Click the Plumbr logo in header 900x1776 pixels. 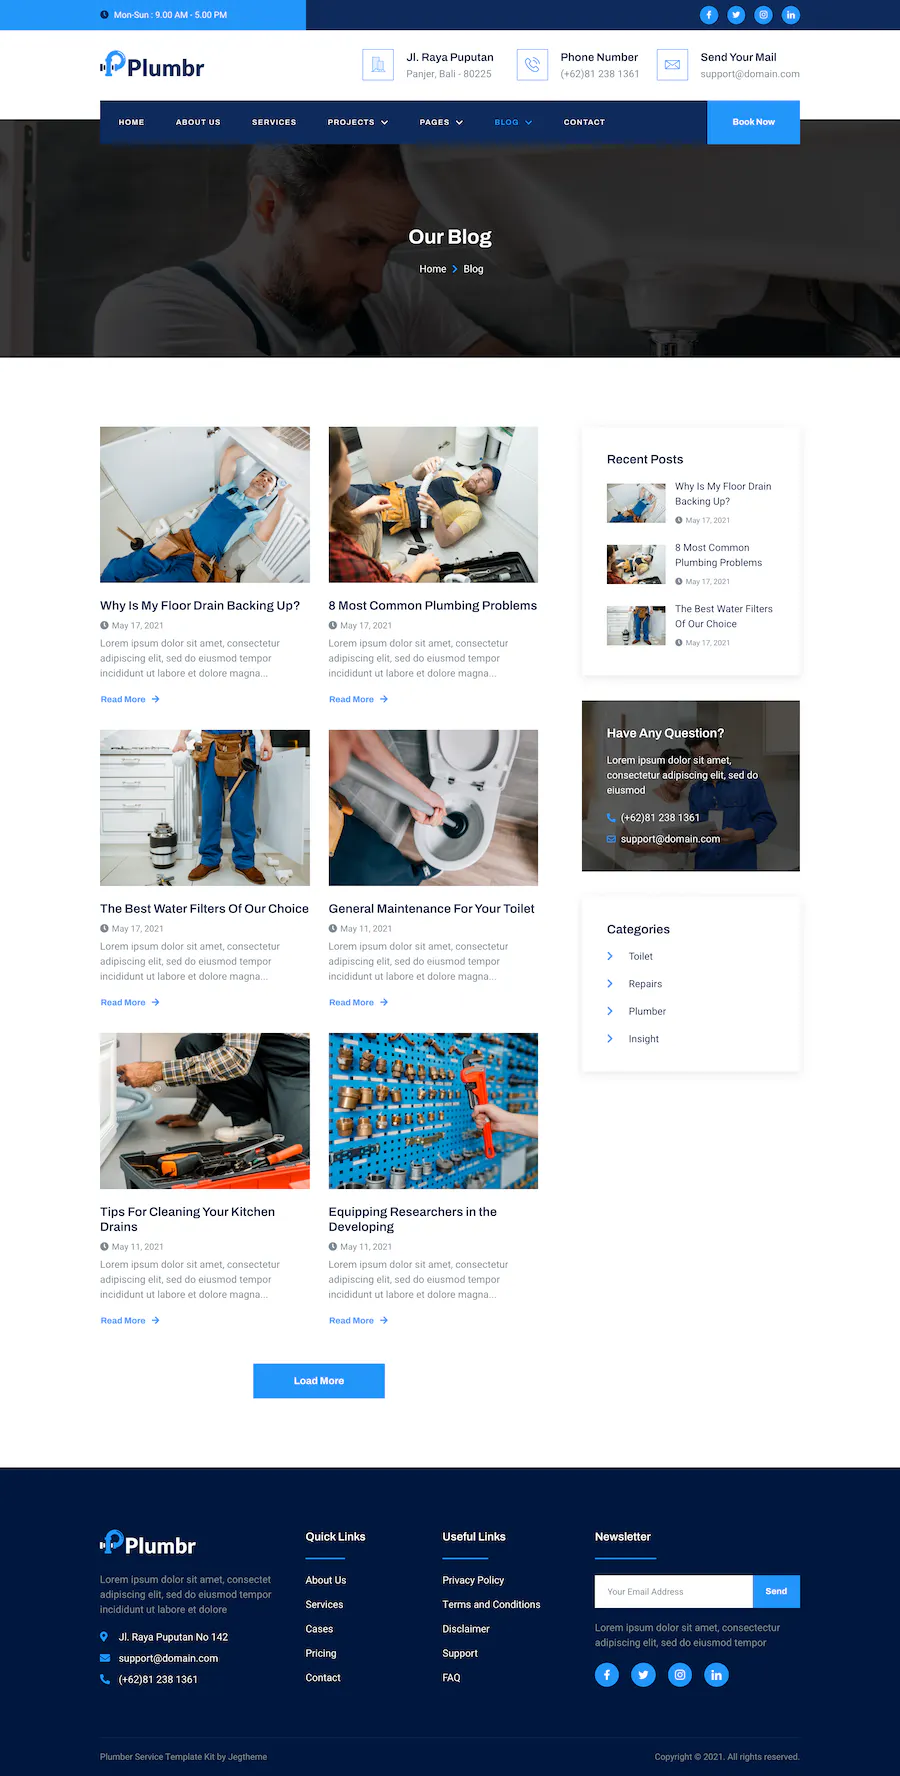pos(152,66)
